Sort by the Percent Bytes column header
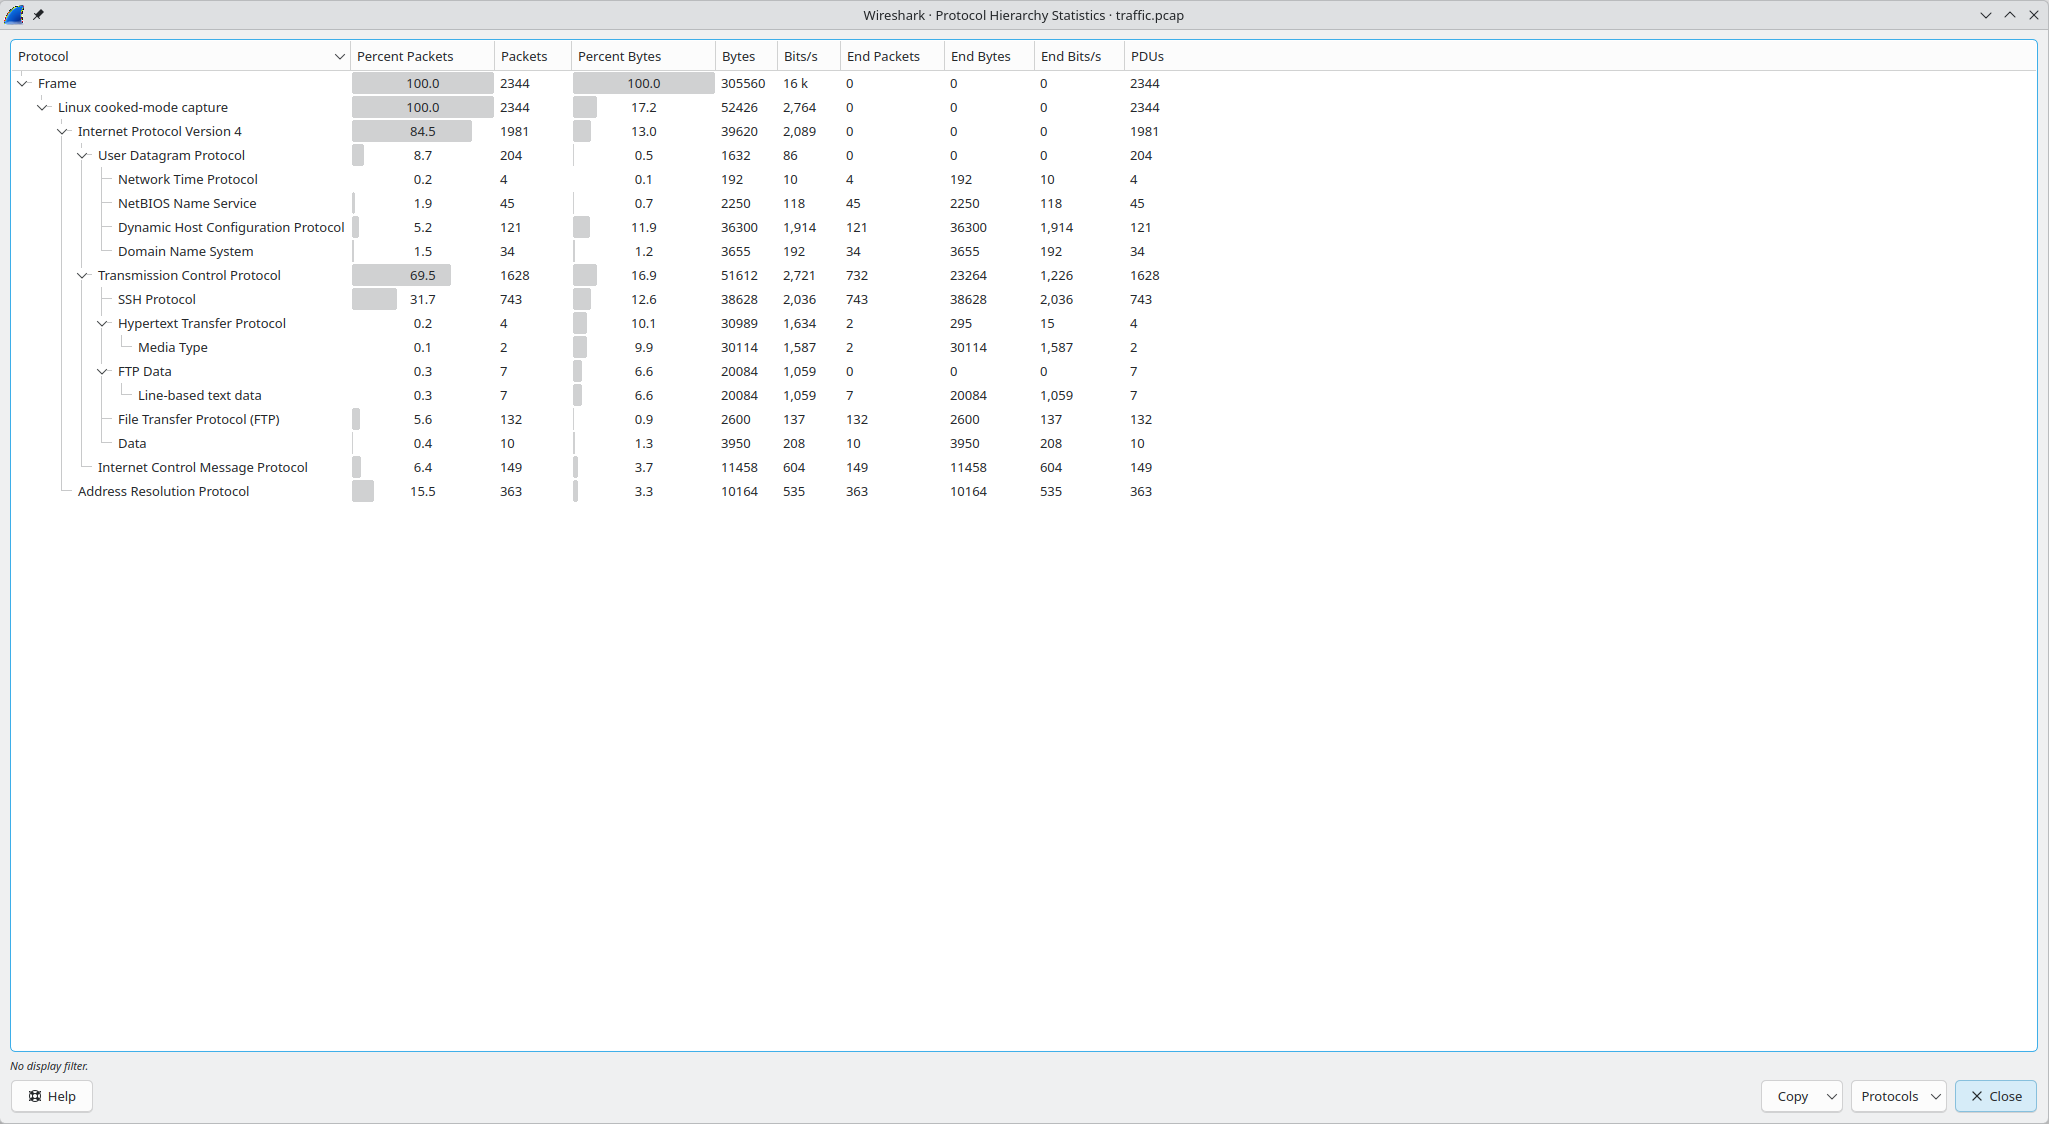The image size is (2049, 1124). click(643, 56)
